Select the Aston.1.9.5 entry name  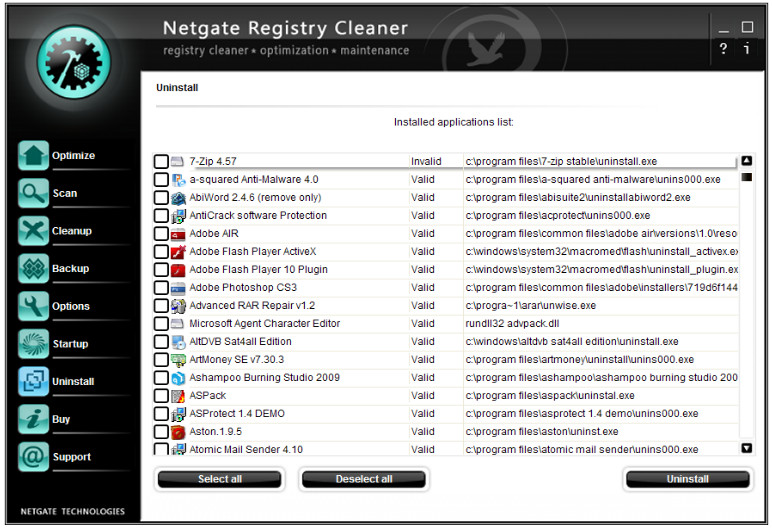coord(216,432)
